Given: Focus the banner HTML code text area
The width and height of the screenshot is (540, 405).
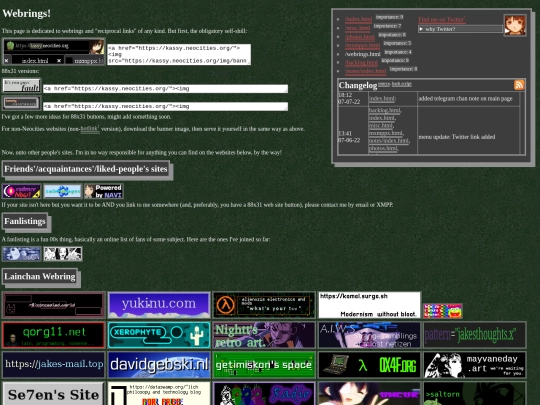Looking at the screenshot, I should coord(179,54).
